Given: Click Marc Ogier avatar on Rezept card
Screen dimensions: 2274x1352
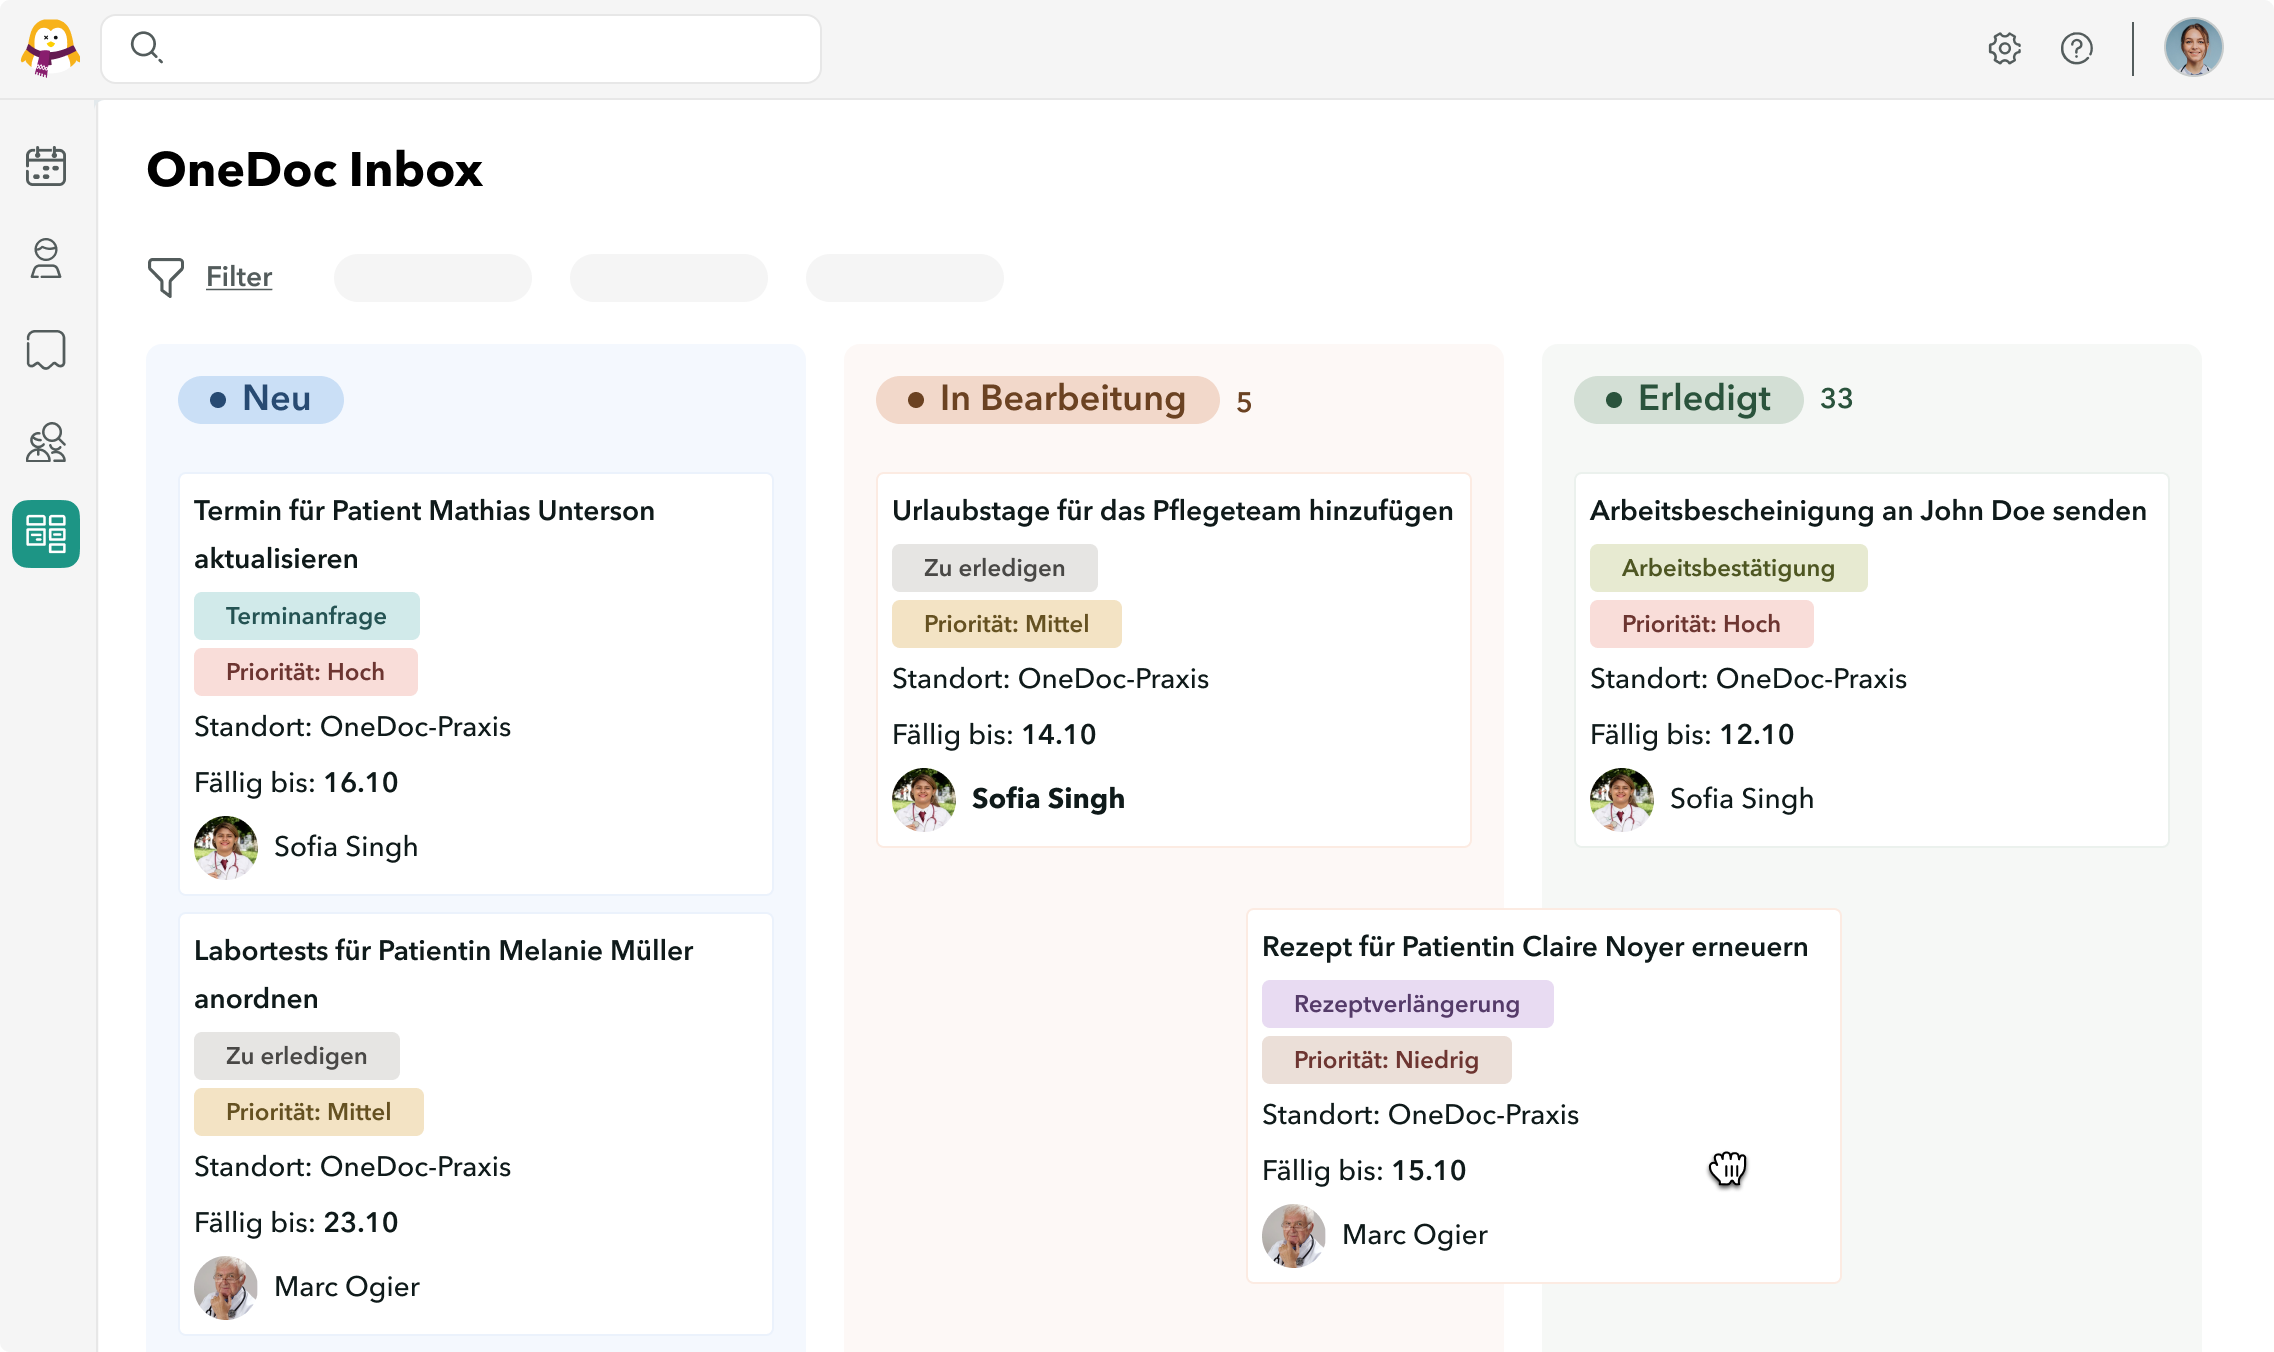Looking at the screenshot, I should (x=1294, y=1236).
